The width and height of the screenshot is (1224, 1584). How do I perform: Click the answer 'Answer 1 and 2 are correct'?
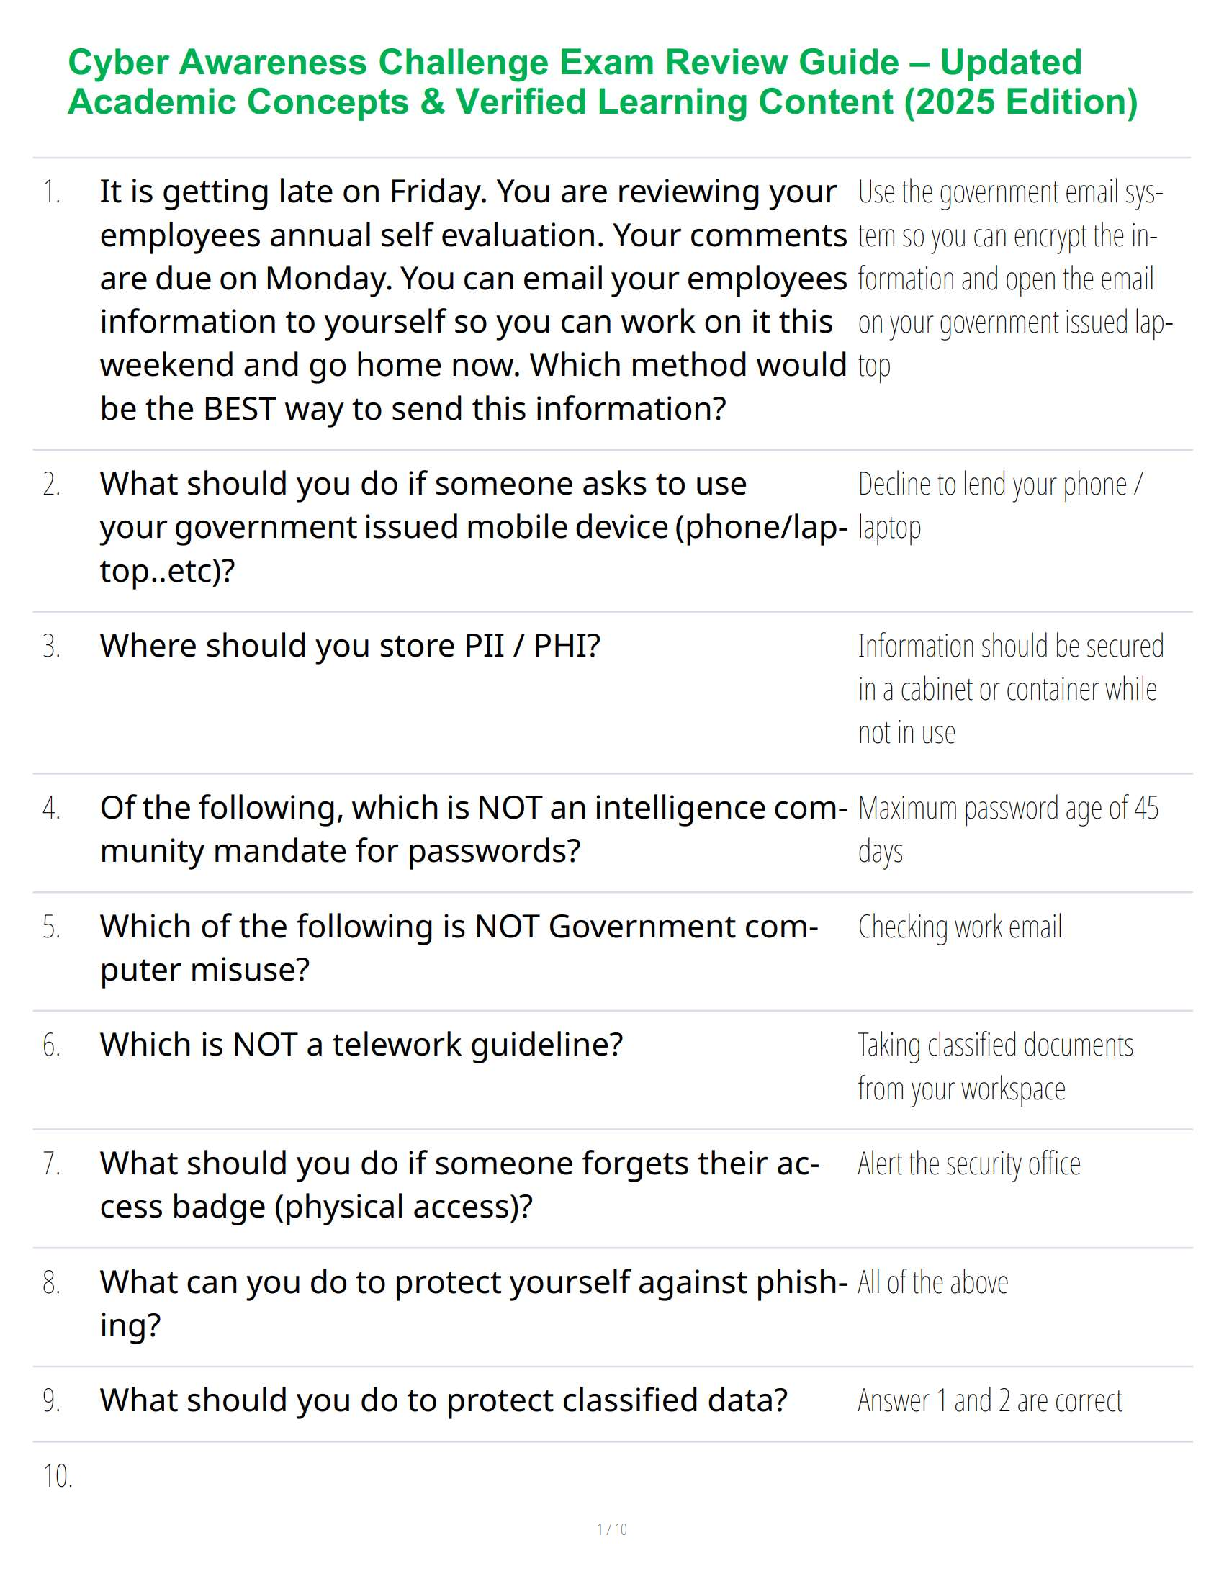(990, 1401)
